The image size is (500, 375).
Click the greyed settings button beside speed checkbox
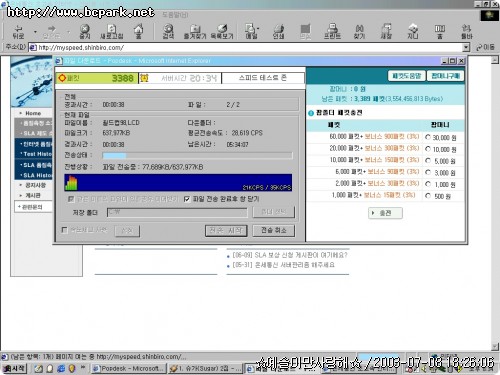[x=127, y=231]
